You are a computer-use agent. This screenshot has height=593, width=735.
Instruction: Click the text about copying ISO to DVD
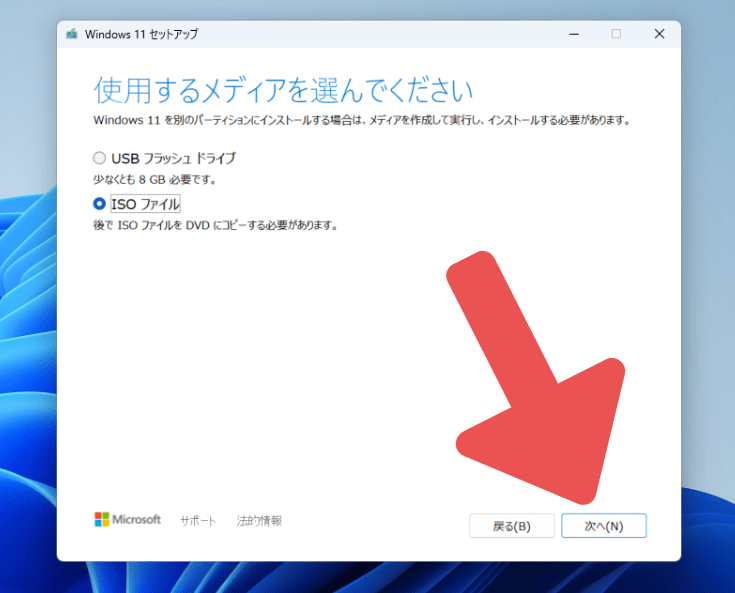[x=216, y=225]
